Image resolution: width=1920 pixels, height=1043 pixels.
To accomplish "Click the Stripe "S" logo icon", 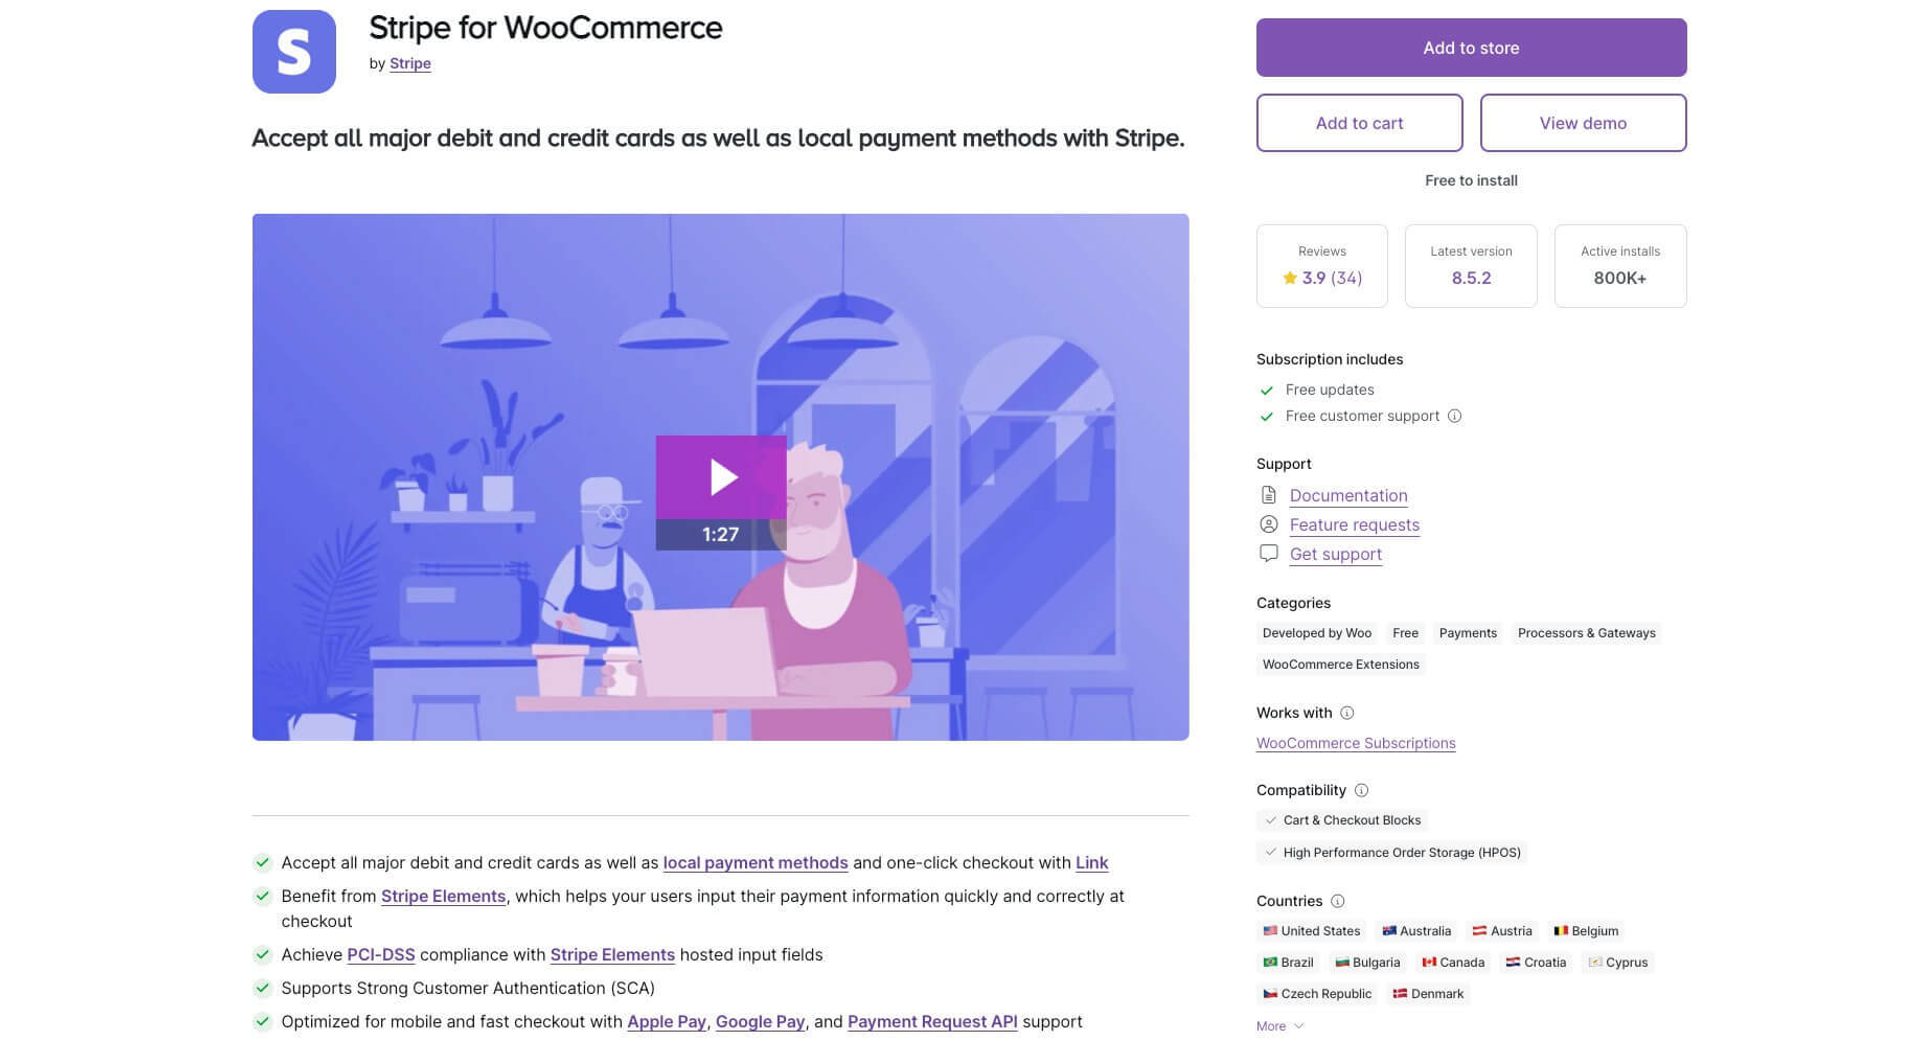I will (x=294, y=52).
